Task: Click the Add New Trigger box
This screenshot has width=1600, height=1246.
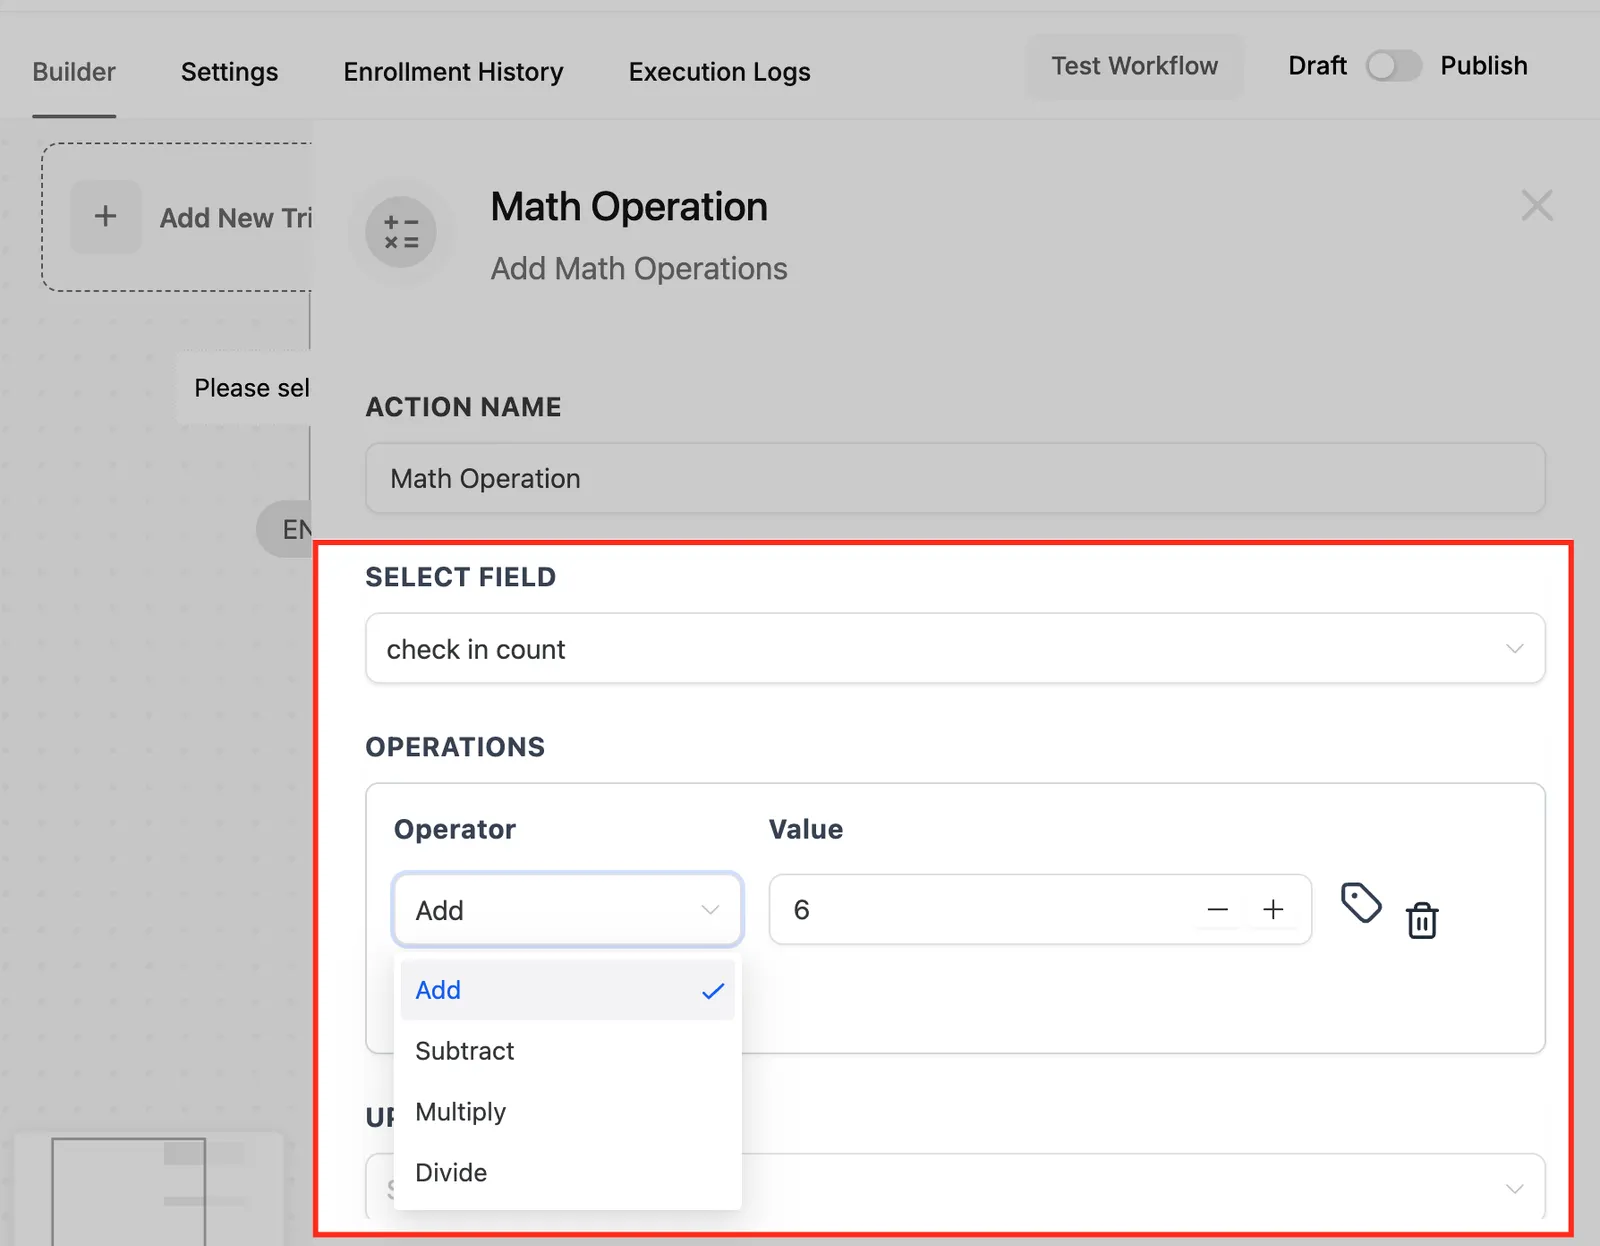Action: [x=177, y=217]
